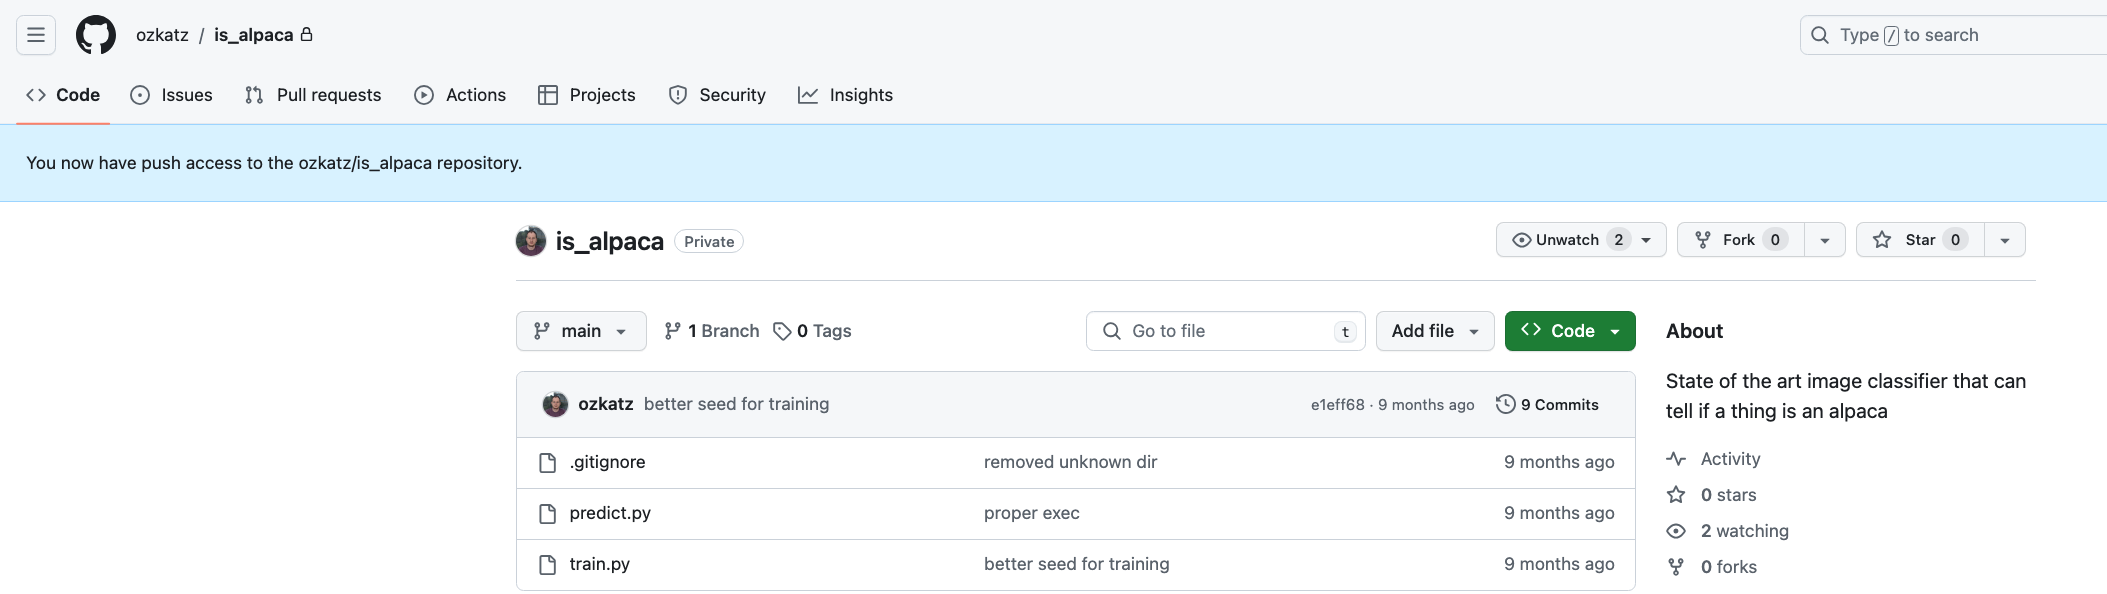The height and width of the screenshot is (594, 2107).
Task: Expand the Add file dropdown
Action: pos(1435,331)
